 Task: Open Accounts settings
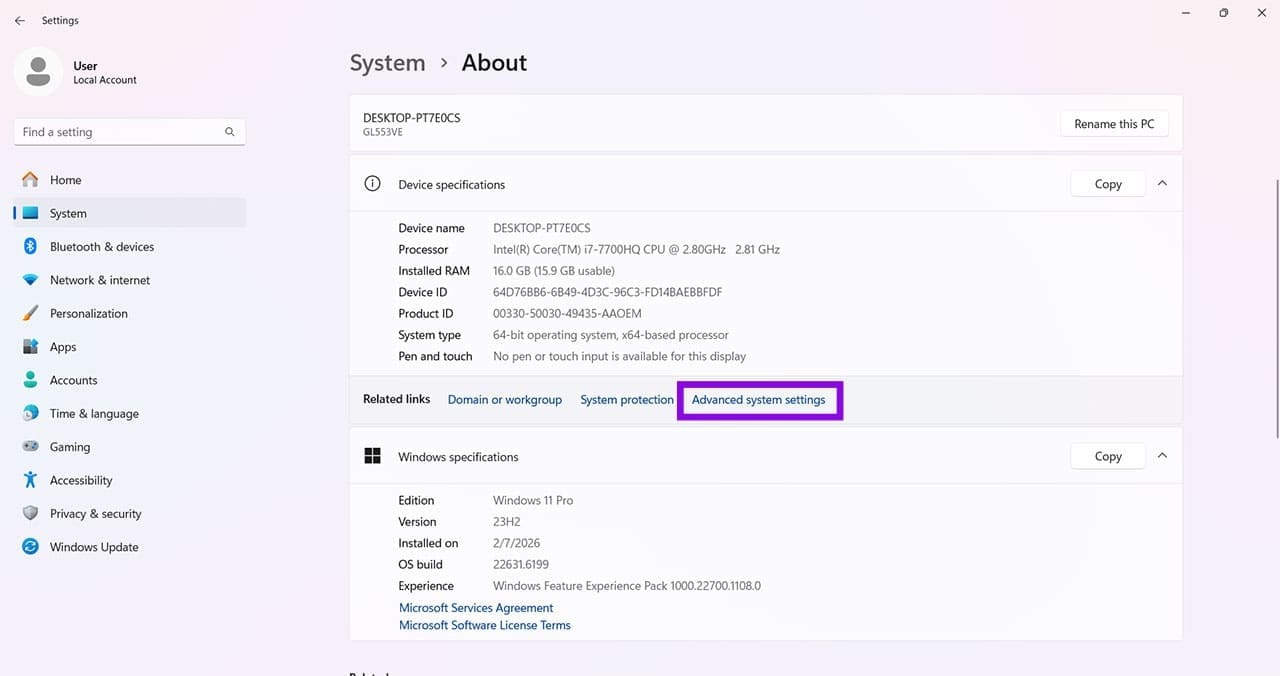(130, 380)
